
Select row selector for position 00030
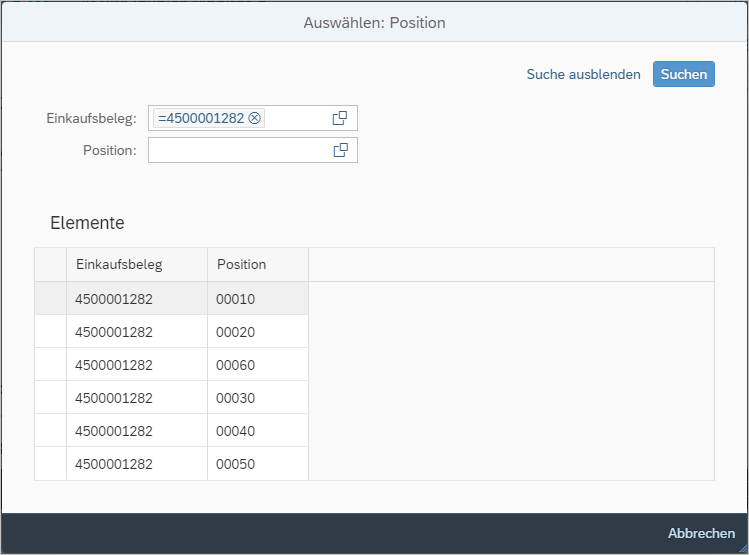click(50, 398)
